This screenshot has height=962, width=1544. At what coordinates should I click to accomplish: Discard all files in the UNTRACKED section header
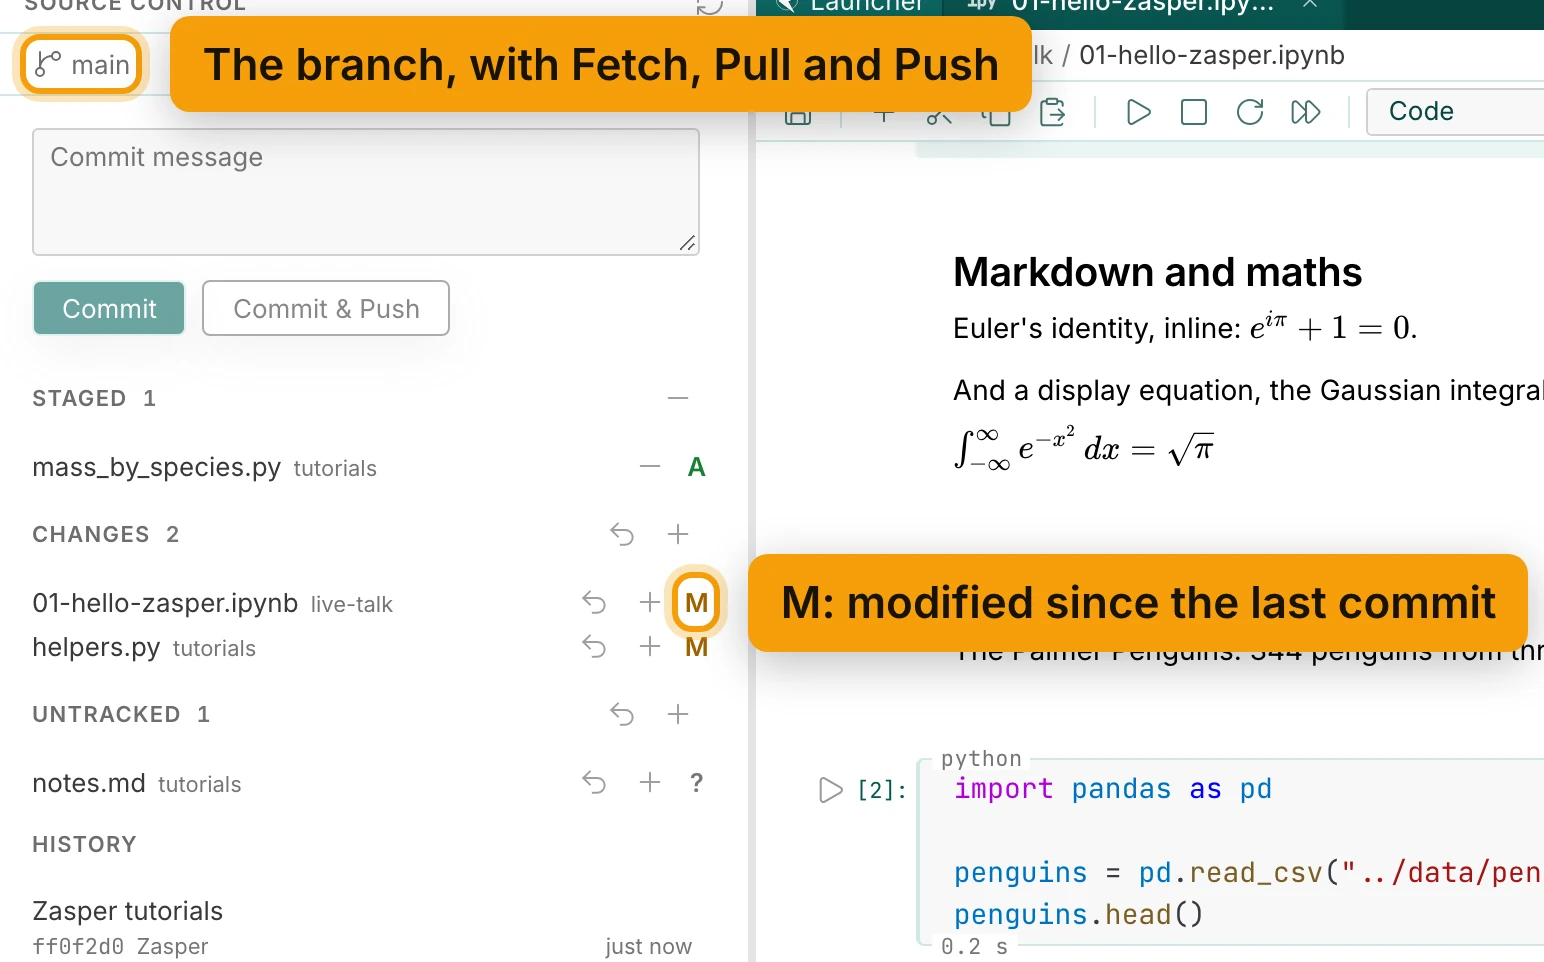pos(622,714)
